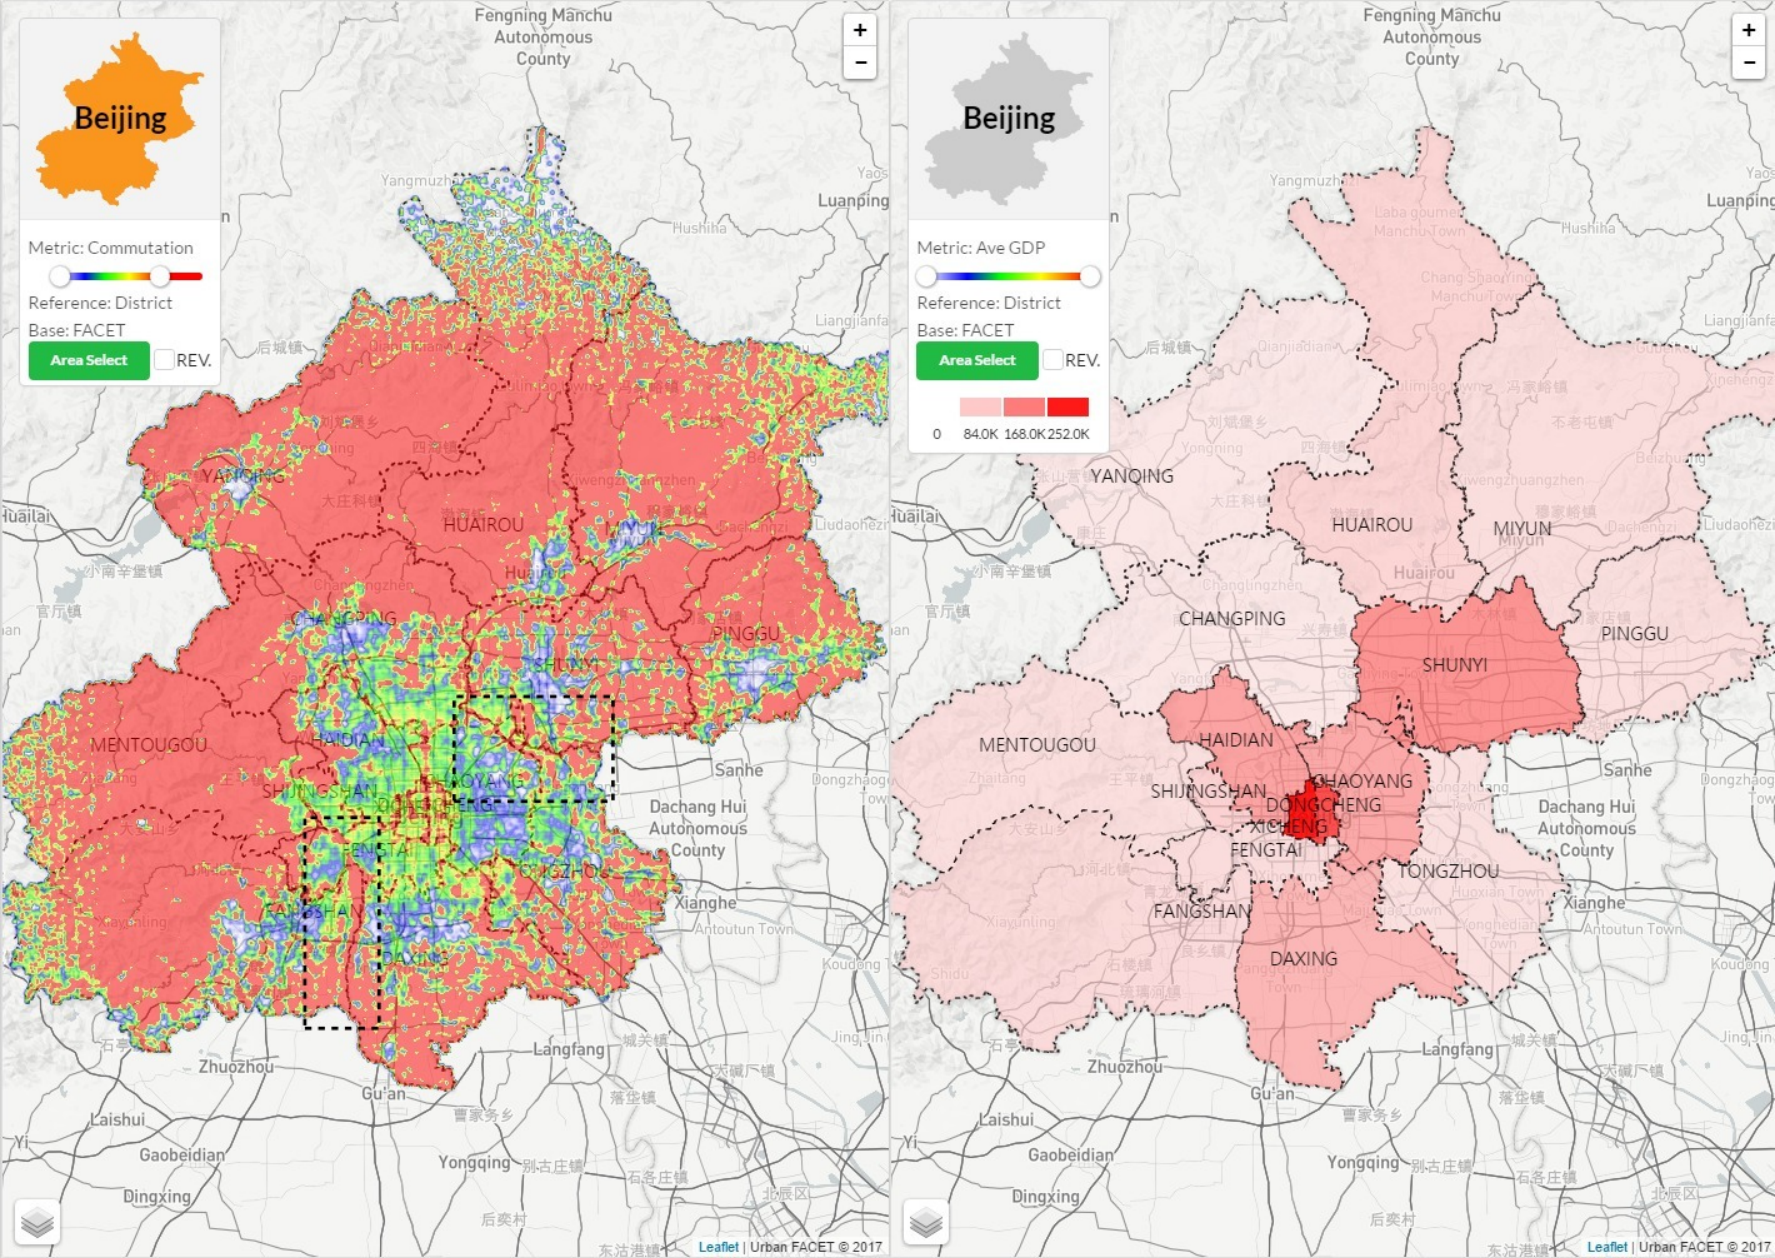Open the Leaflet link on the right map

(1606, 1246)
